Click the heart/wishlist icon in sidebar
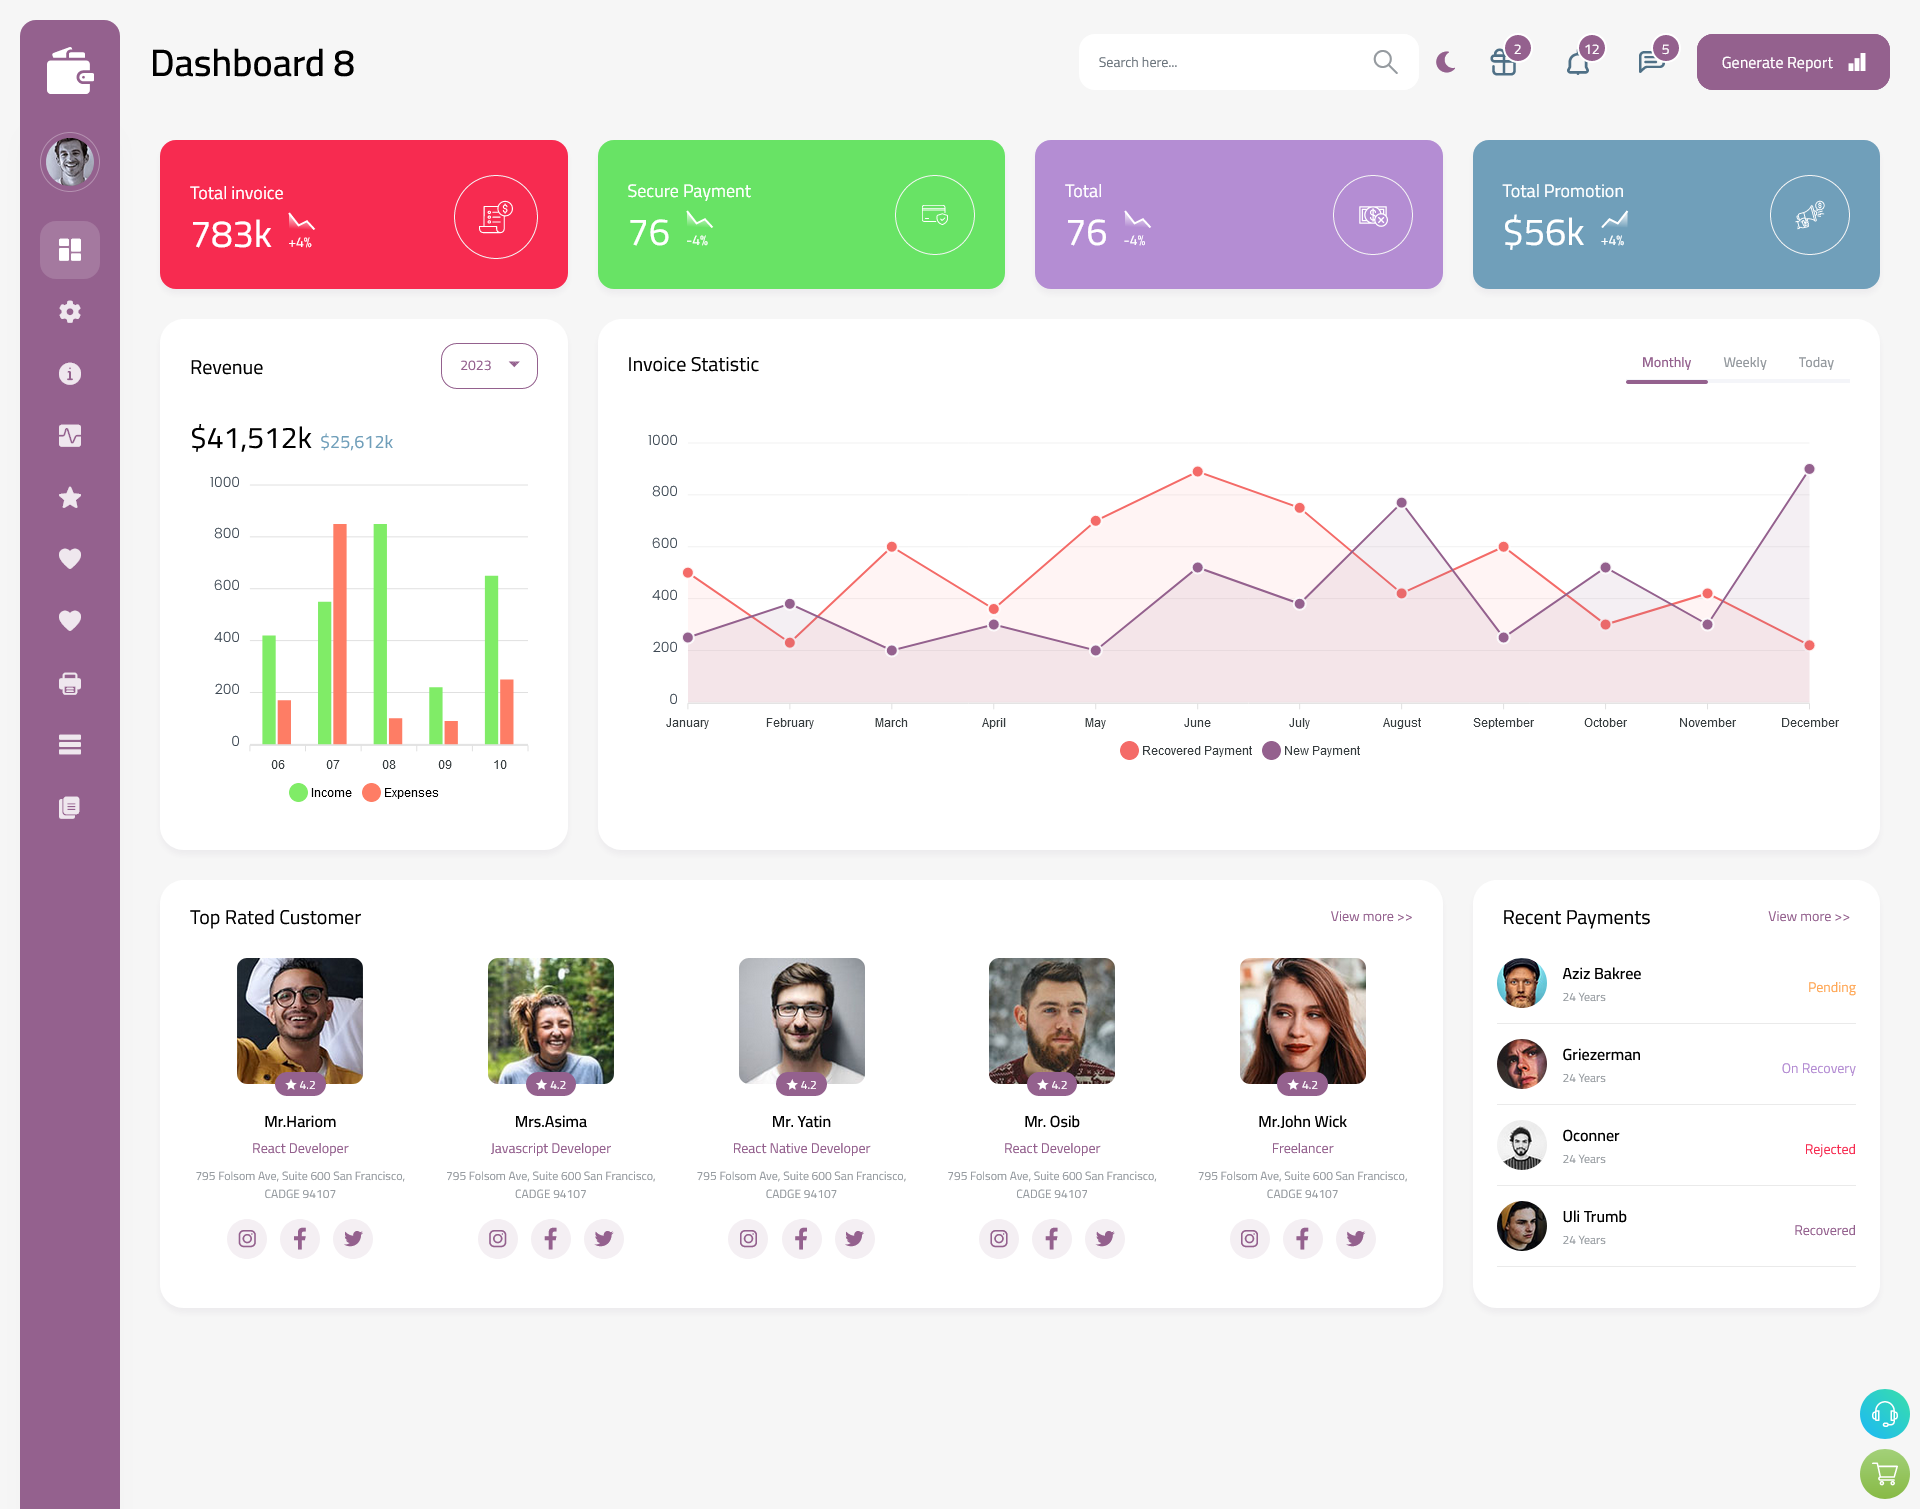 tap(70, 558)
